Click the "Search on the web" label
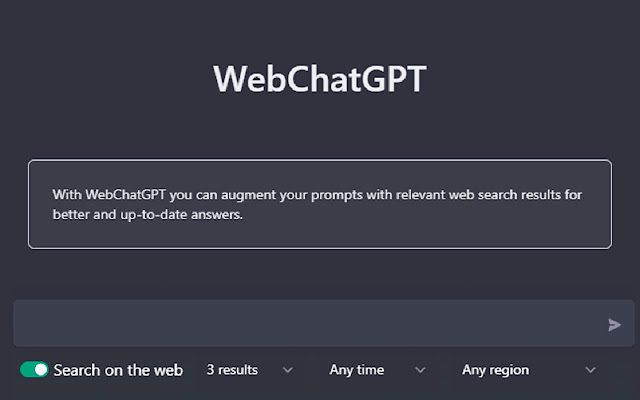Screen dimensions: 640x400 118,370
